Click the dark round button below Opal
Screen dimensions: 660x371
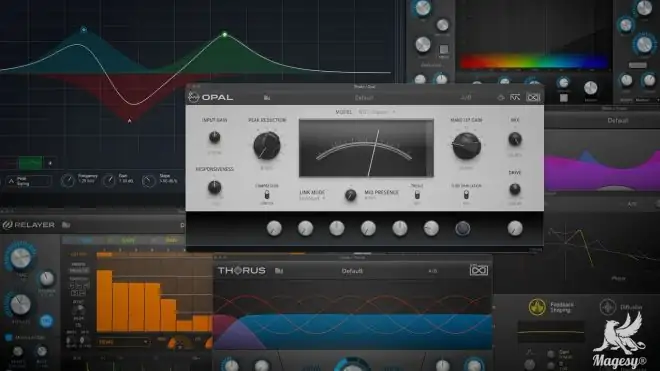pyautogui.click(x=462, y=228)
